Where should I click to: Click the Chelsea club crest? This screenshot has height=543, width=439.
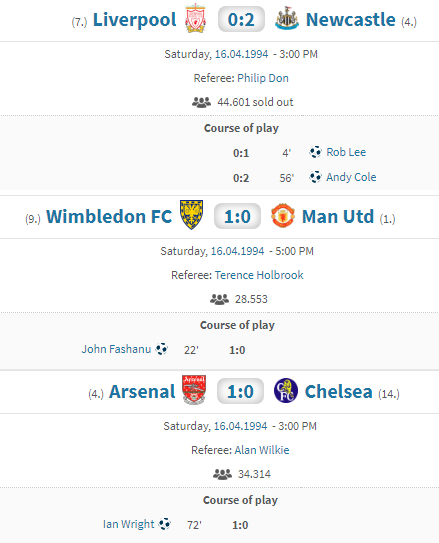[286, 391]
